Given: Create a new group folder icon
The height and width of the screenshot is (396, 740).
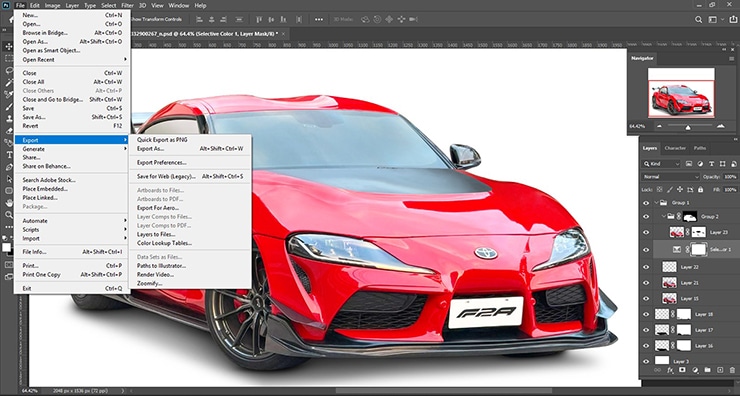Looking at the screenshot, I should click(707, 371).
